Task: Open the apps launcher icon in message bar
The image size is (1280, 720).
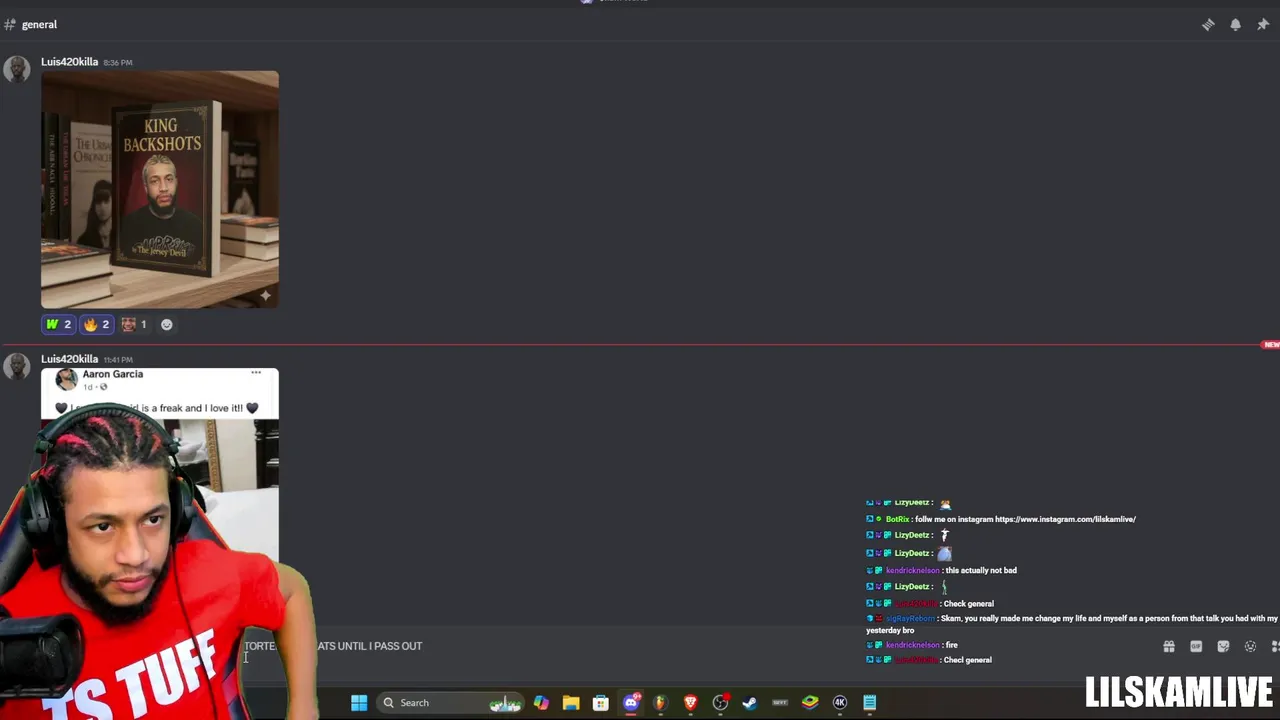Action: tap(1275, 647)
